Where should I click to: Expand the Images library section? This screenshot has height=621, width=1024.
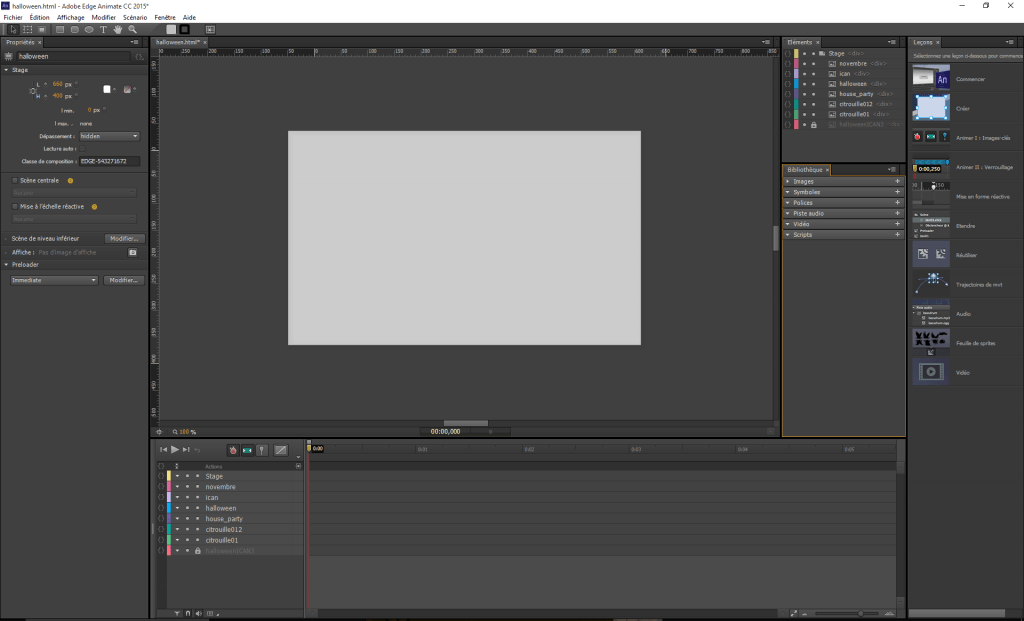[788, 182]
